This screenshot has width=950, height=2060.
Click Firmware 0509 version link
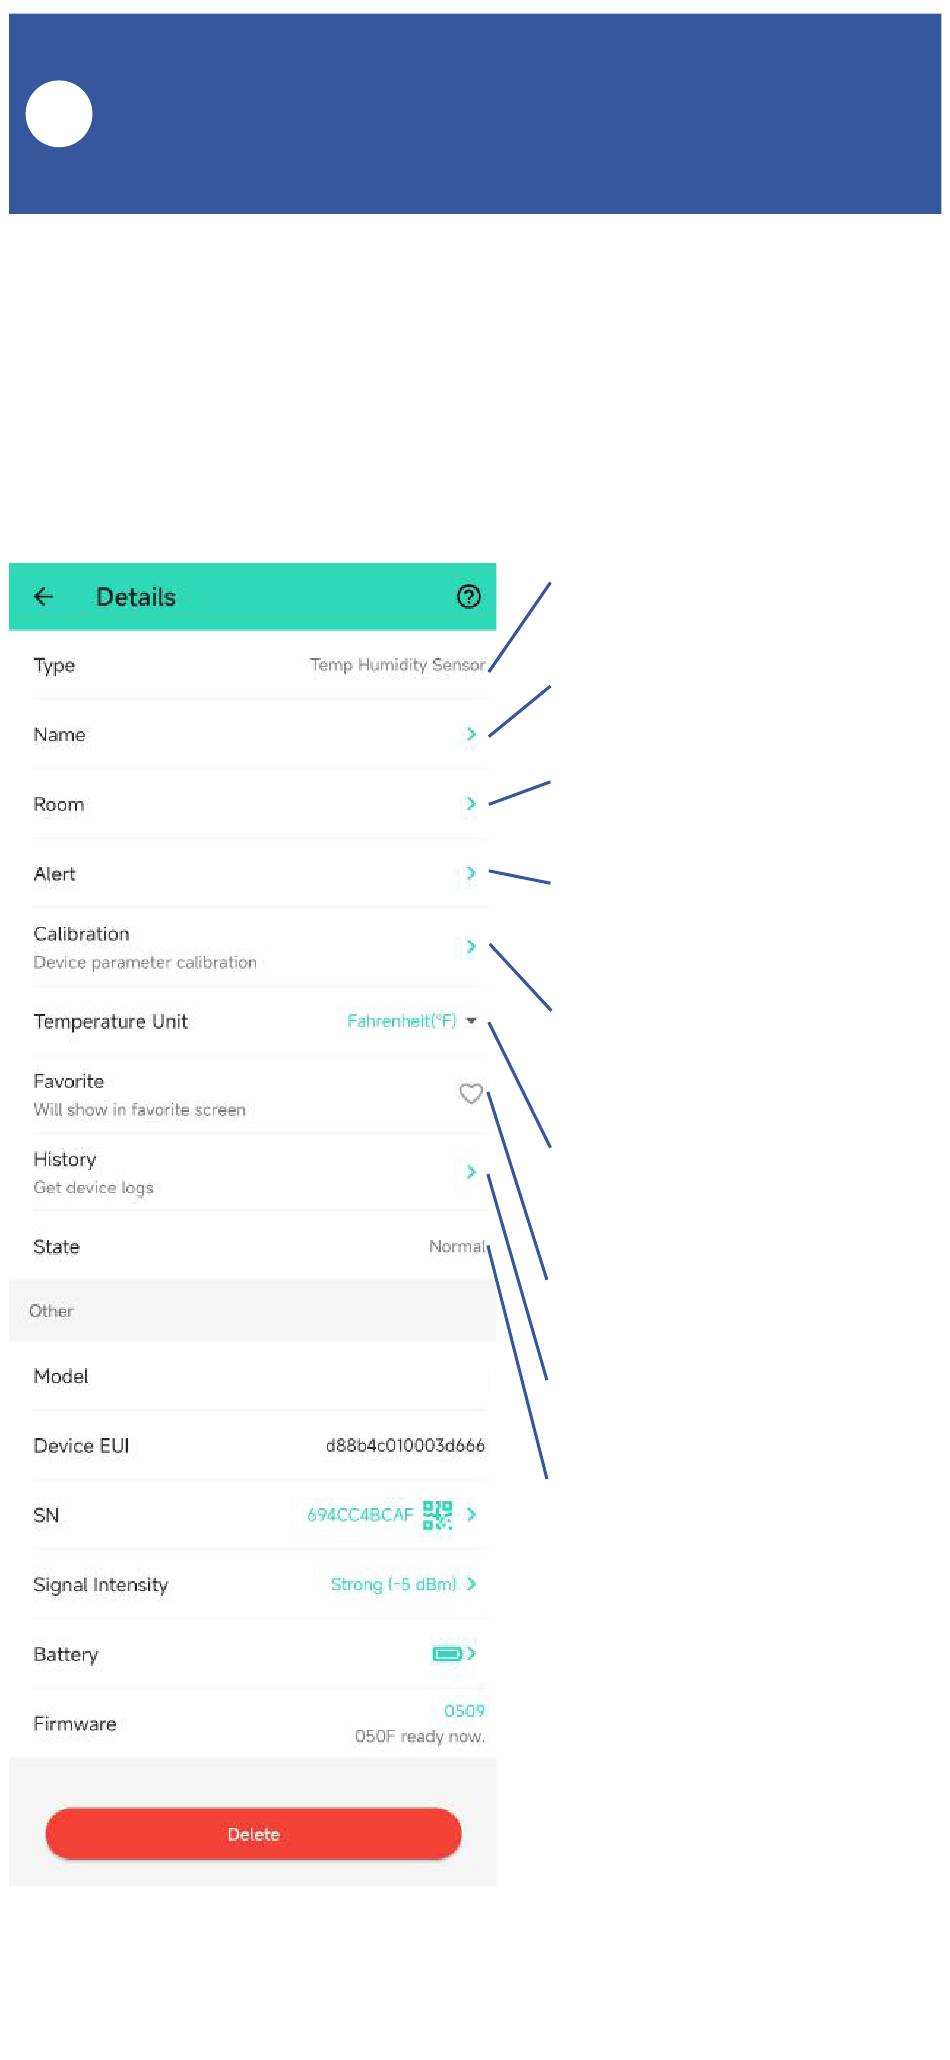pos(464,1712)
